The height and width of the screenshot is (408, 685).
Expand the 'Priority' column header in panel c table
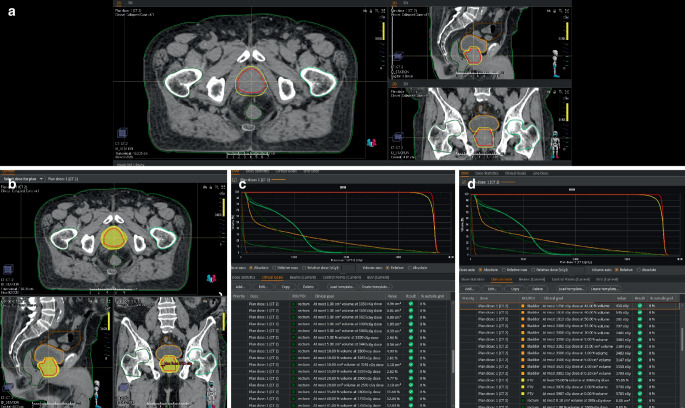click(238, 296)
